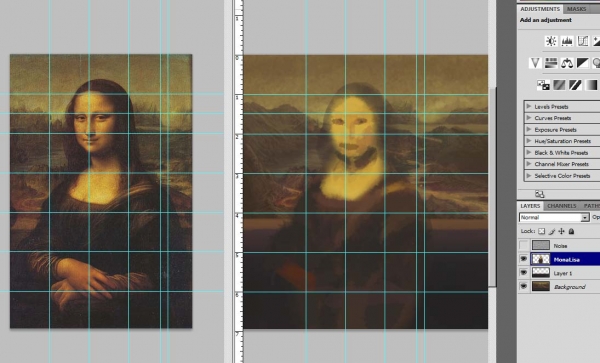This screenshot has height=363, width=600.
Task: Add a Black & White adjustment
Action: coord(583,63)
